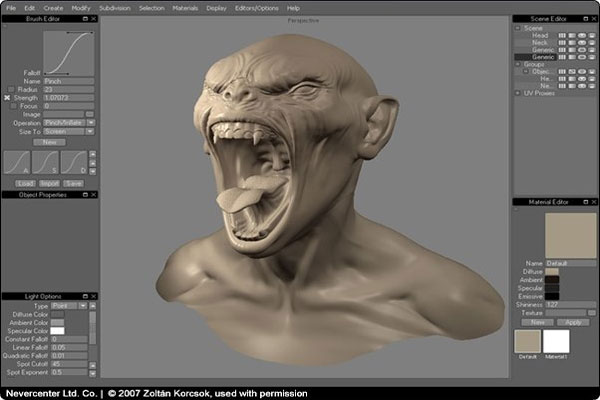Enable the Radius checkbox in Brush Editor
The height and width of the screenshot is (400, 600).
coord(11,90)
